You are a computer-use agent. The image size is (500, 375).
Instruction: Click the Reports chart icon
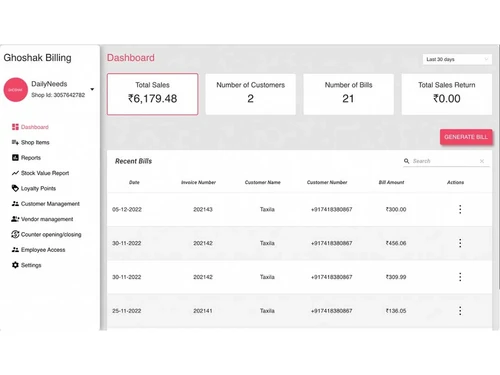coord(15,158)
